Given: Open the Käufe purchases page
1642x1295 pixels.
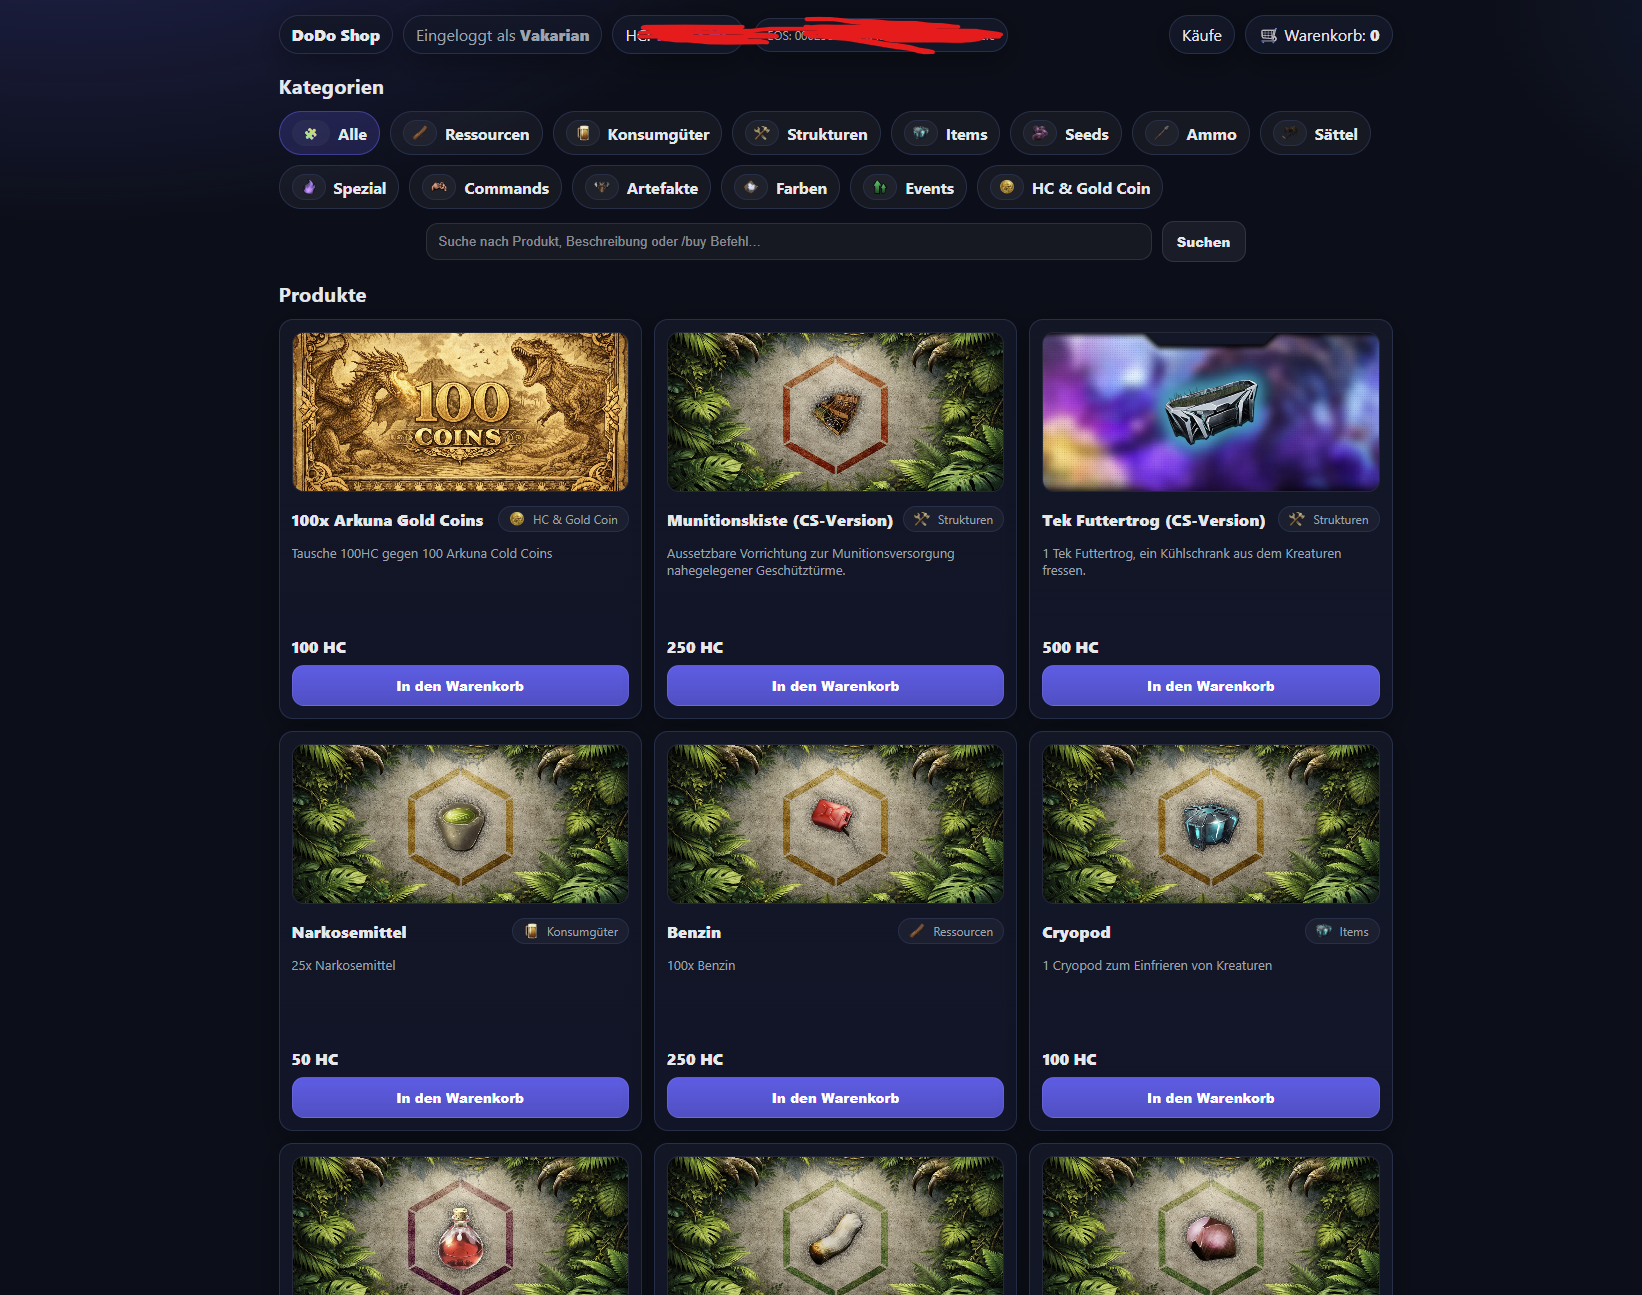Looking at the screenshot, I should tap(1201, 35).
